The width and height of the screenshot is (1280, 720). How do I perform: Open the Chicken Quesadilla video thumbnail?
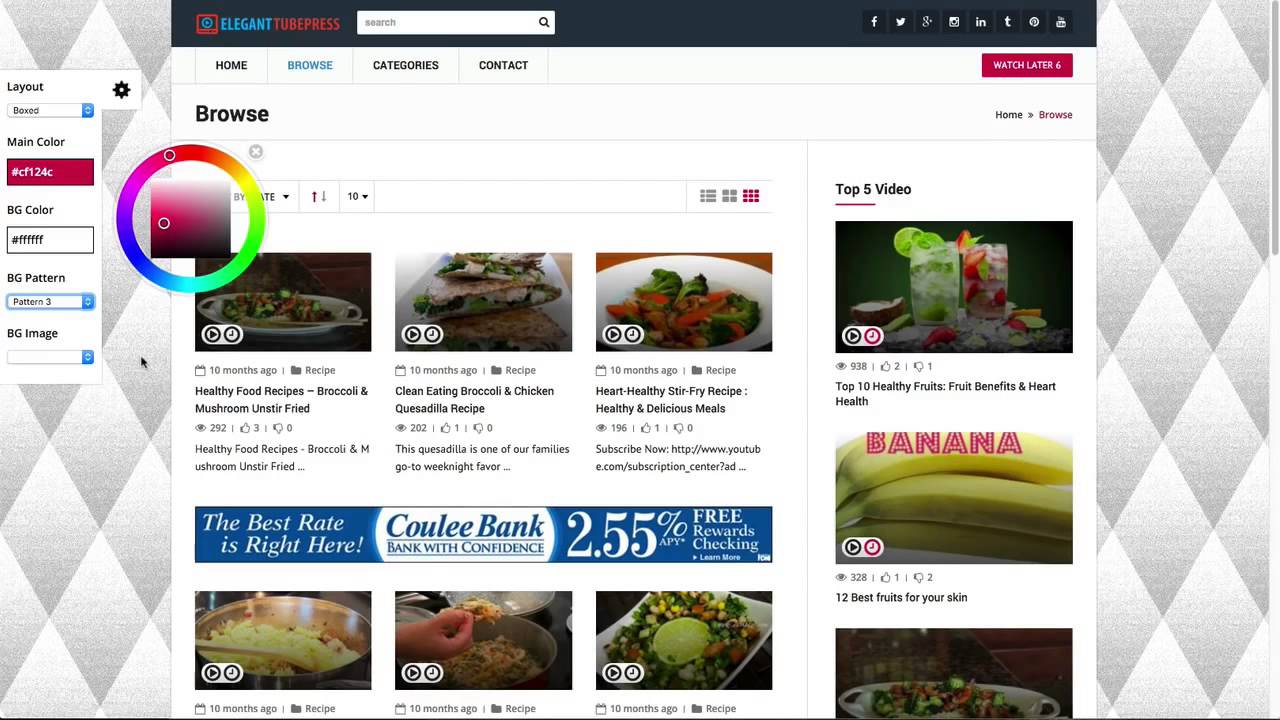tap(484, 302)
